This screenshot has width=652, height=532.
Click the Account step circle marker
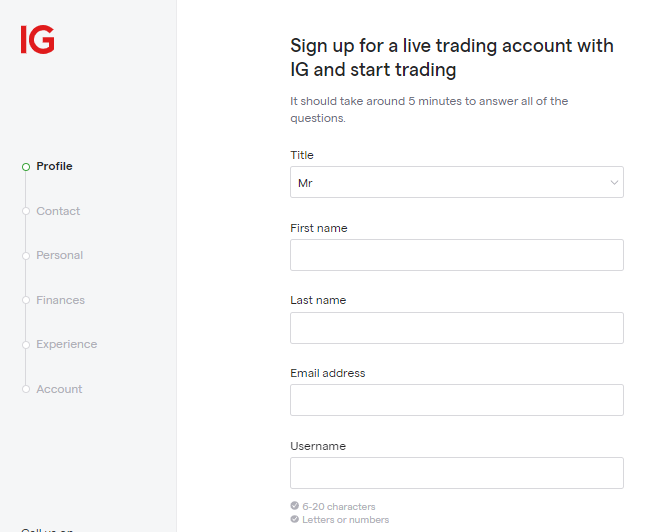[26, 389]
